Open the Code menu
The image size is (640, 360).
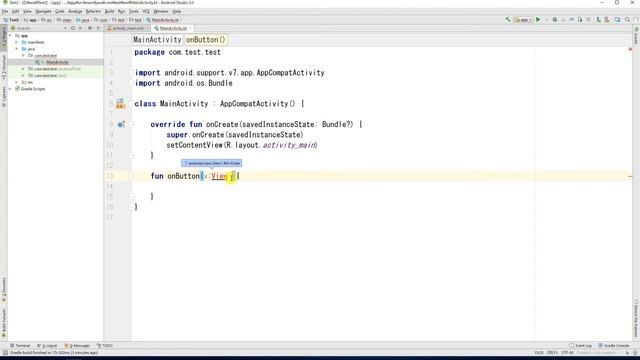[60, 11]
